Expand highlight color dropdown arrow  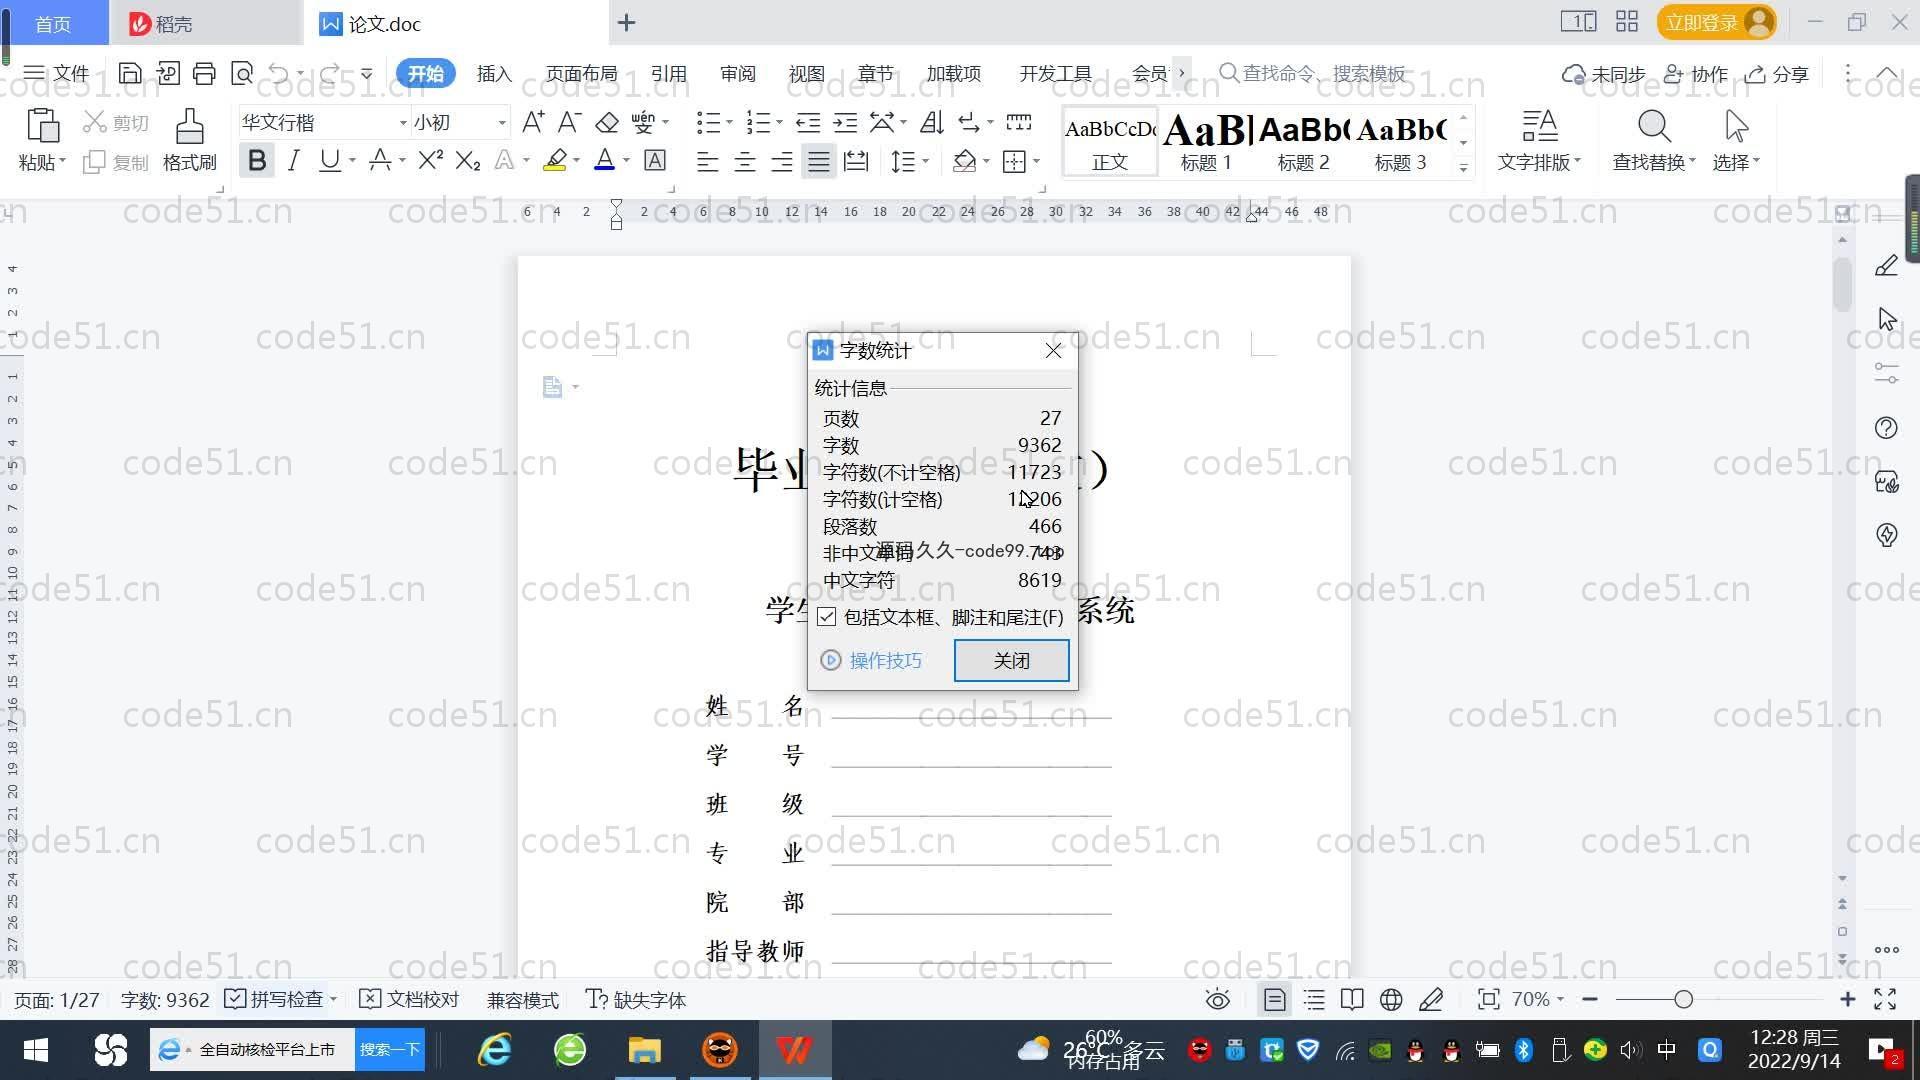click(x=577, y=161)
